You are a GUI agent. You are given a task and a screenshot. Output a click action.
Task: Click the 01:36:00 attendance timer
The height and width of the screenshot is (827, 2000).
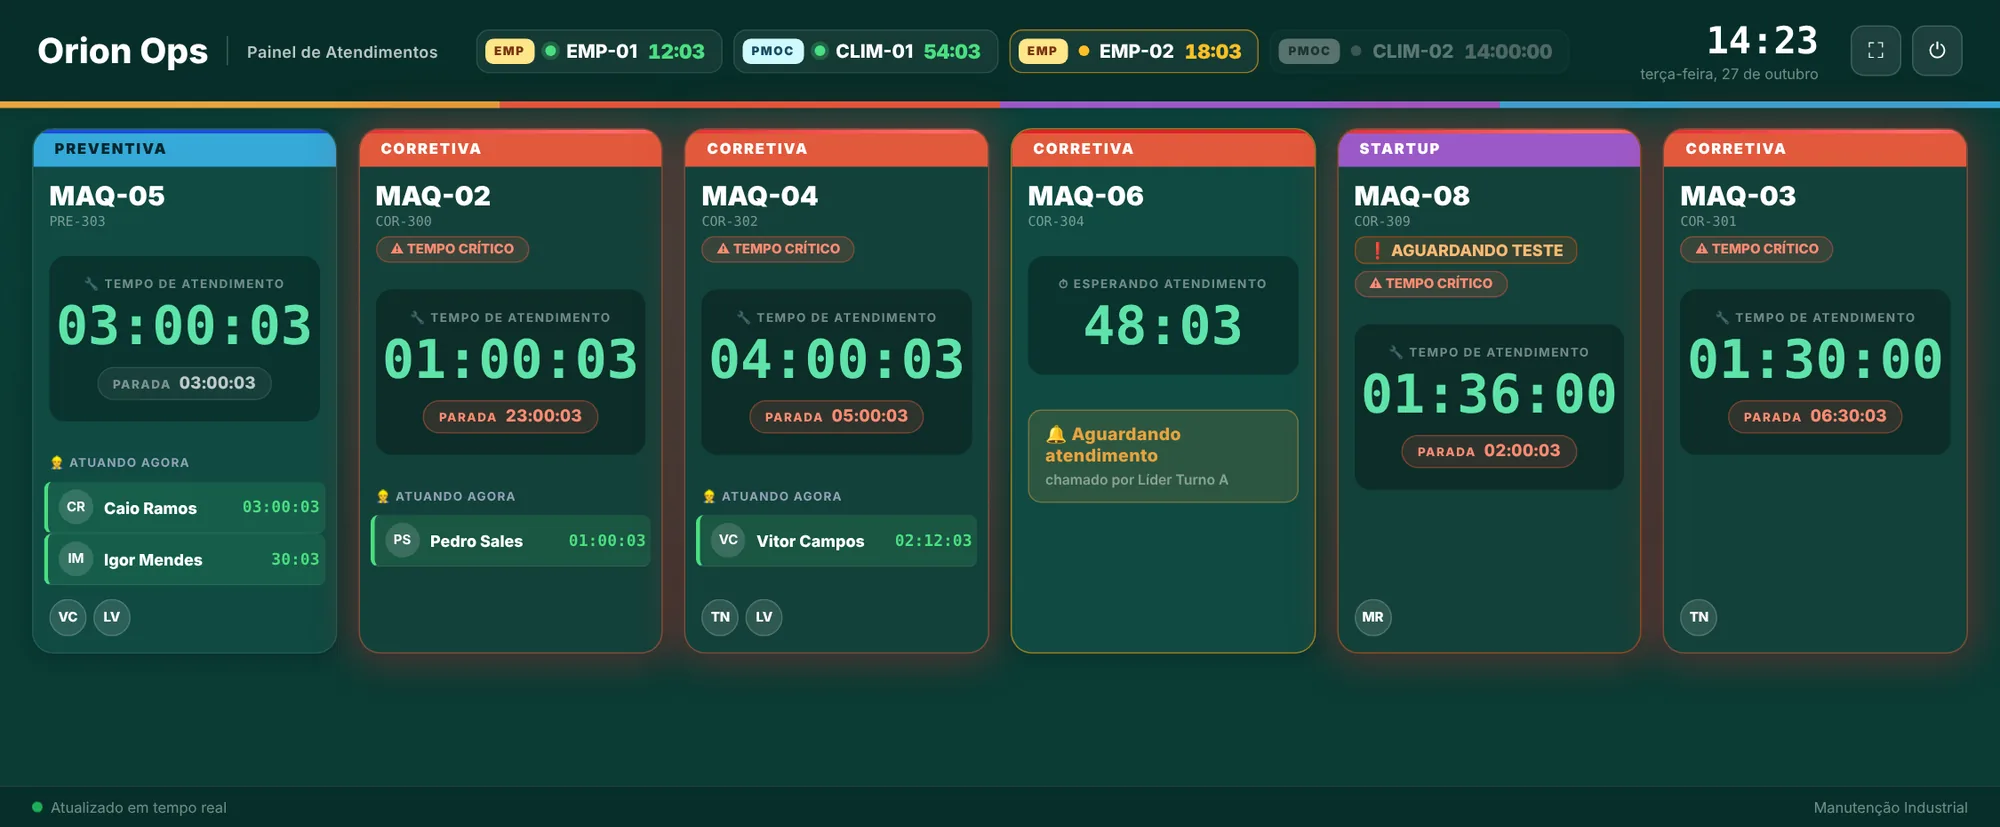pyautogui.click(x=1489, y=394)
